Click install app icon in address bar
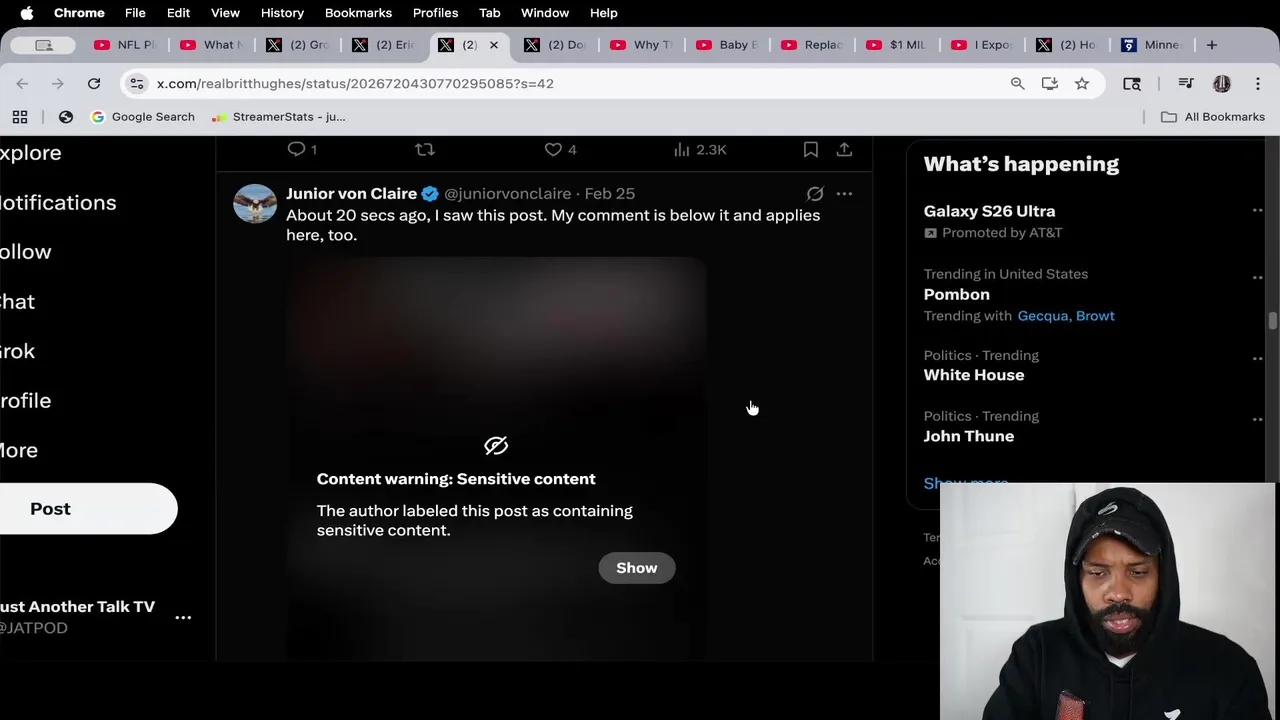Screen dimensions: 1280x720 coord(1050,84)
